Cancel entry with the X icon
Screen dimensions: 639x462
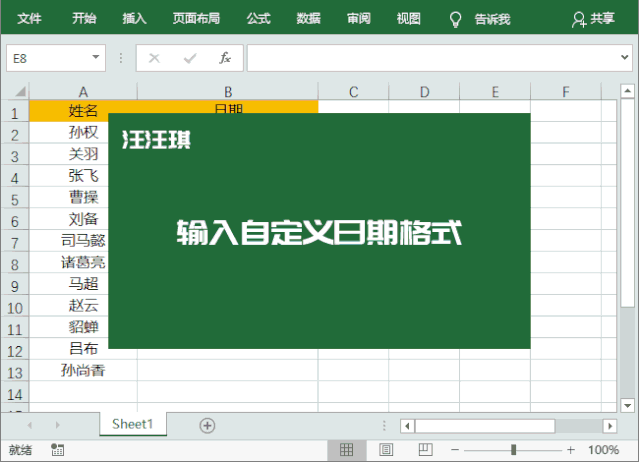[154, 58]
